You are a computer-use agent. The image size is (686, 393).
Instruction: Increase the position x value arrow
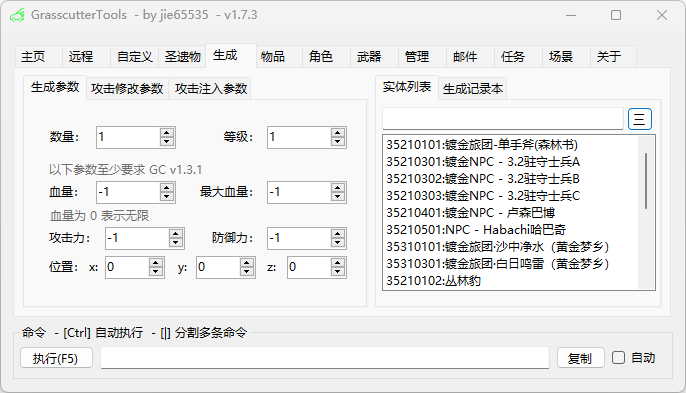(156, 263)
